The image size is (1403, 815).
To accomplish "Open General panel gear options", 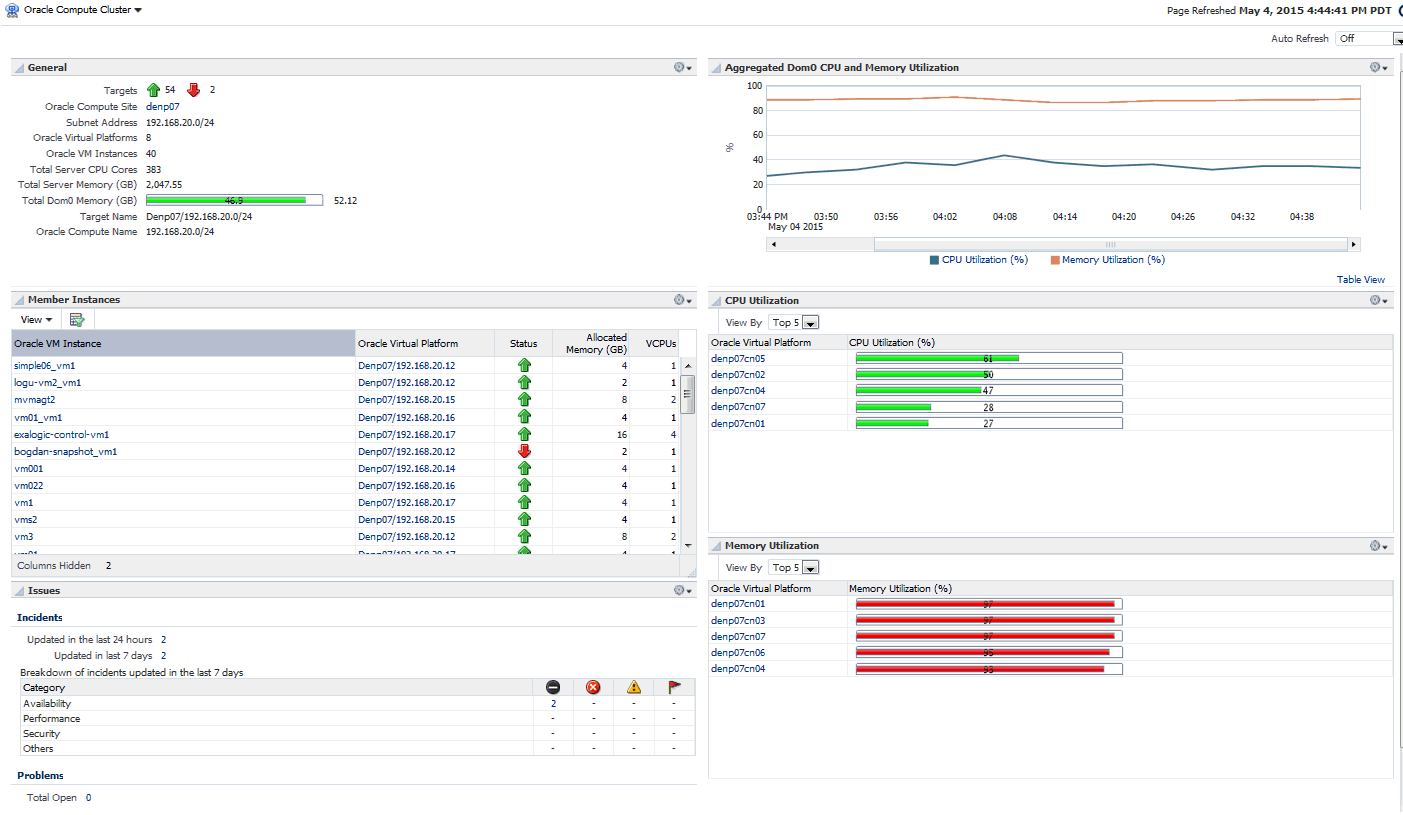I will [683, 67].
